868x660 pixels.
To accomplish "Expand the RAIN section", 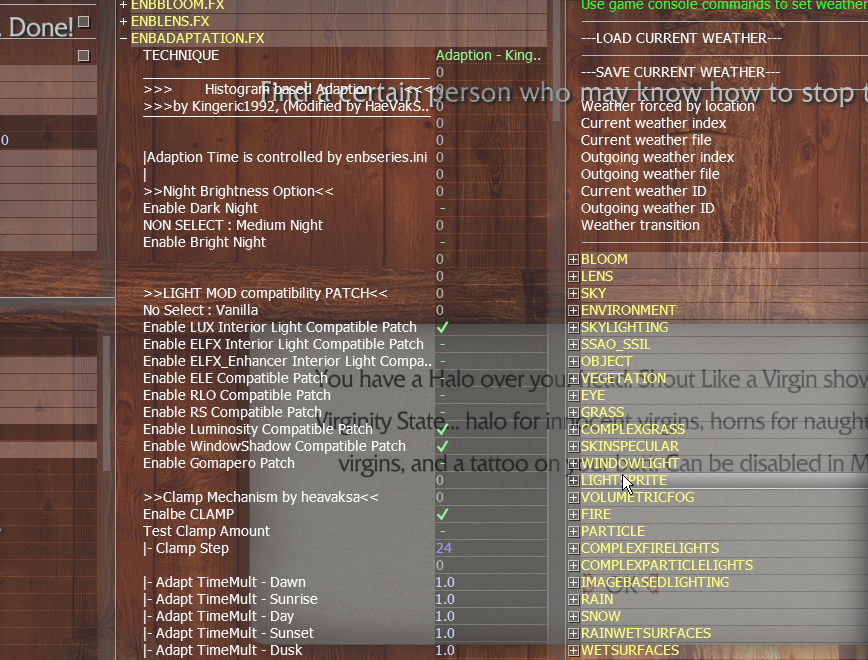I will pos(574,600).
